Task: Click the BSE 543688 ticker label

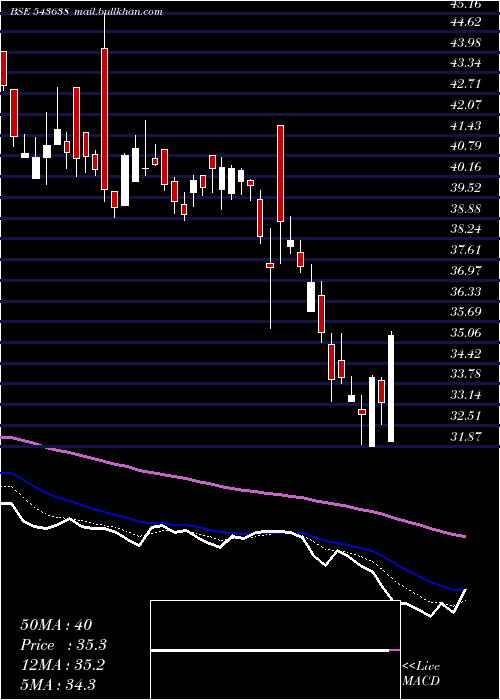Action: [39, 12]
